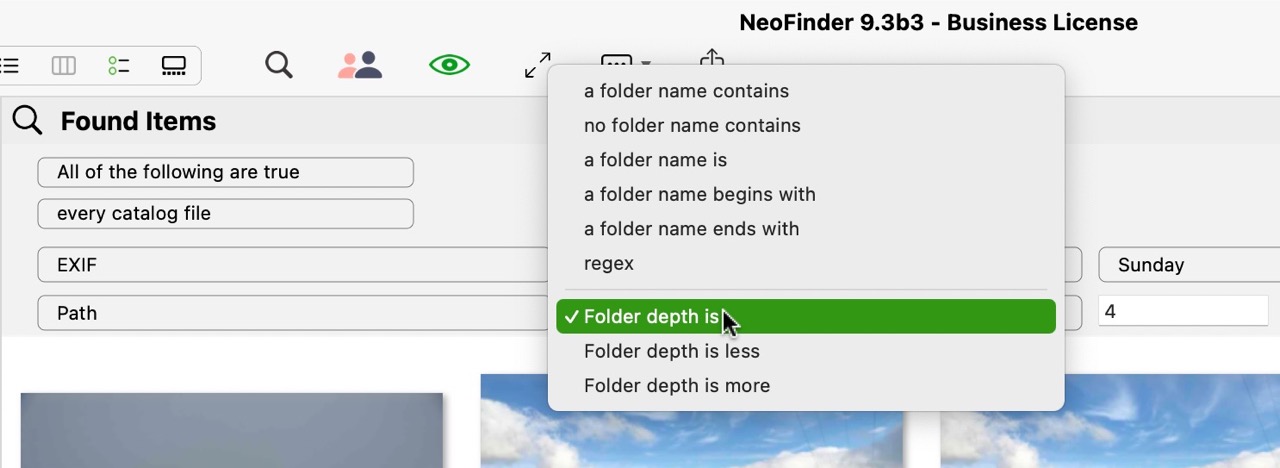Viewport: 1280px width, 468px height.
Task: Toggle the green eye QuickLook icon
Action: click(x=450, y=66)
